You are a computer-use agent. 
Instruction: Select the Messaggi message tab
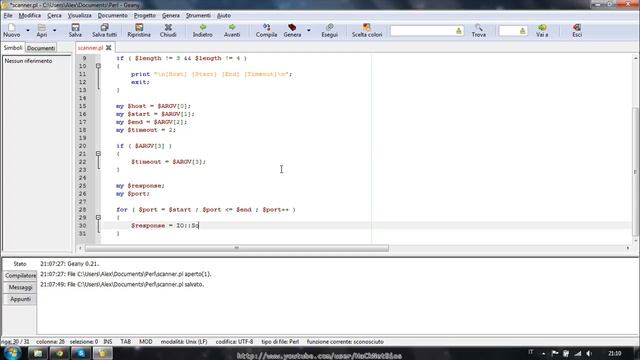click(20, 287)
